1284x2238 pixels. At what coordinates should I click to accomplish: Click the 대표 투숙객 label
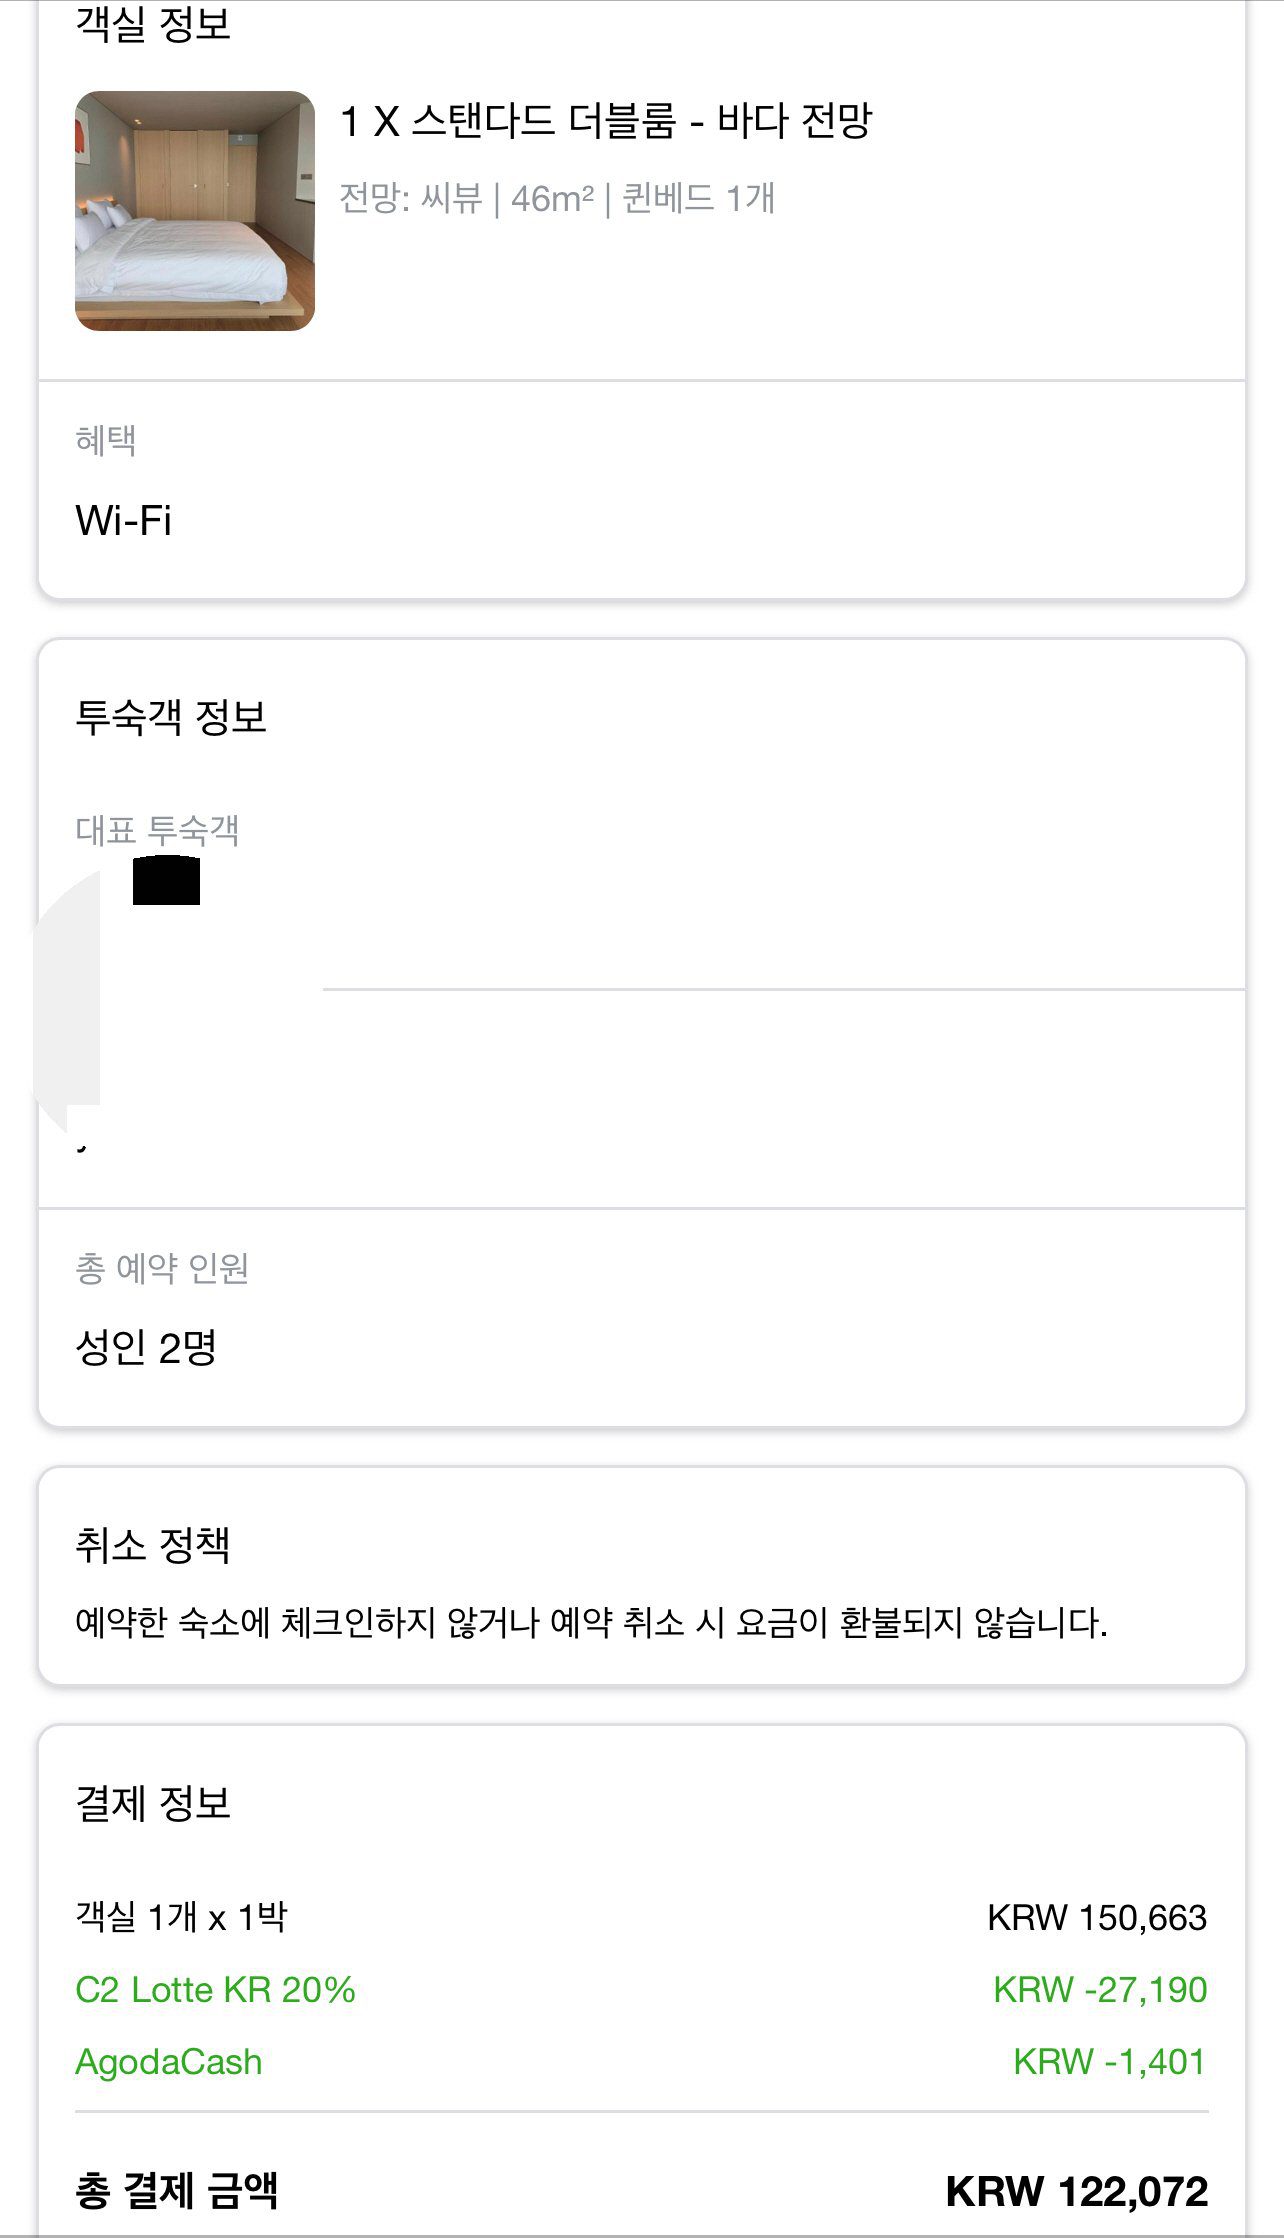(x=157, y=830)
